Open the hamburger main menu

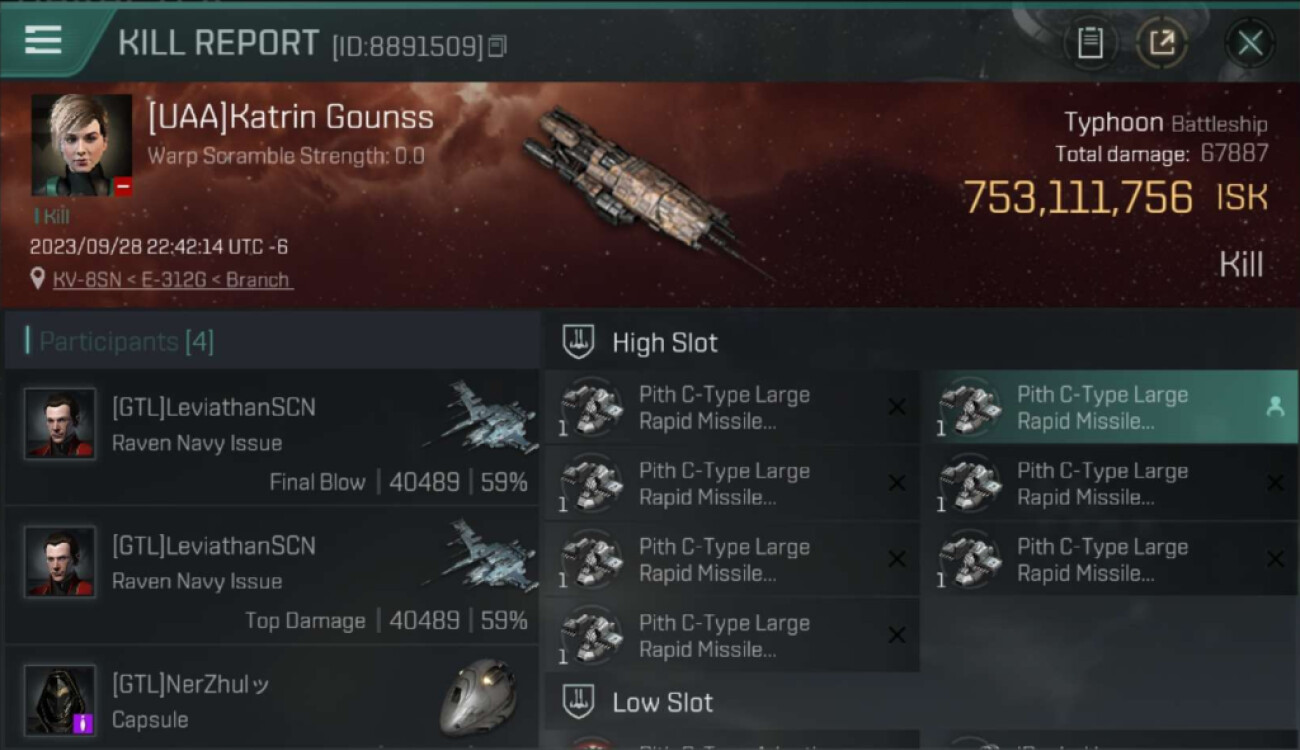point(43,41)
